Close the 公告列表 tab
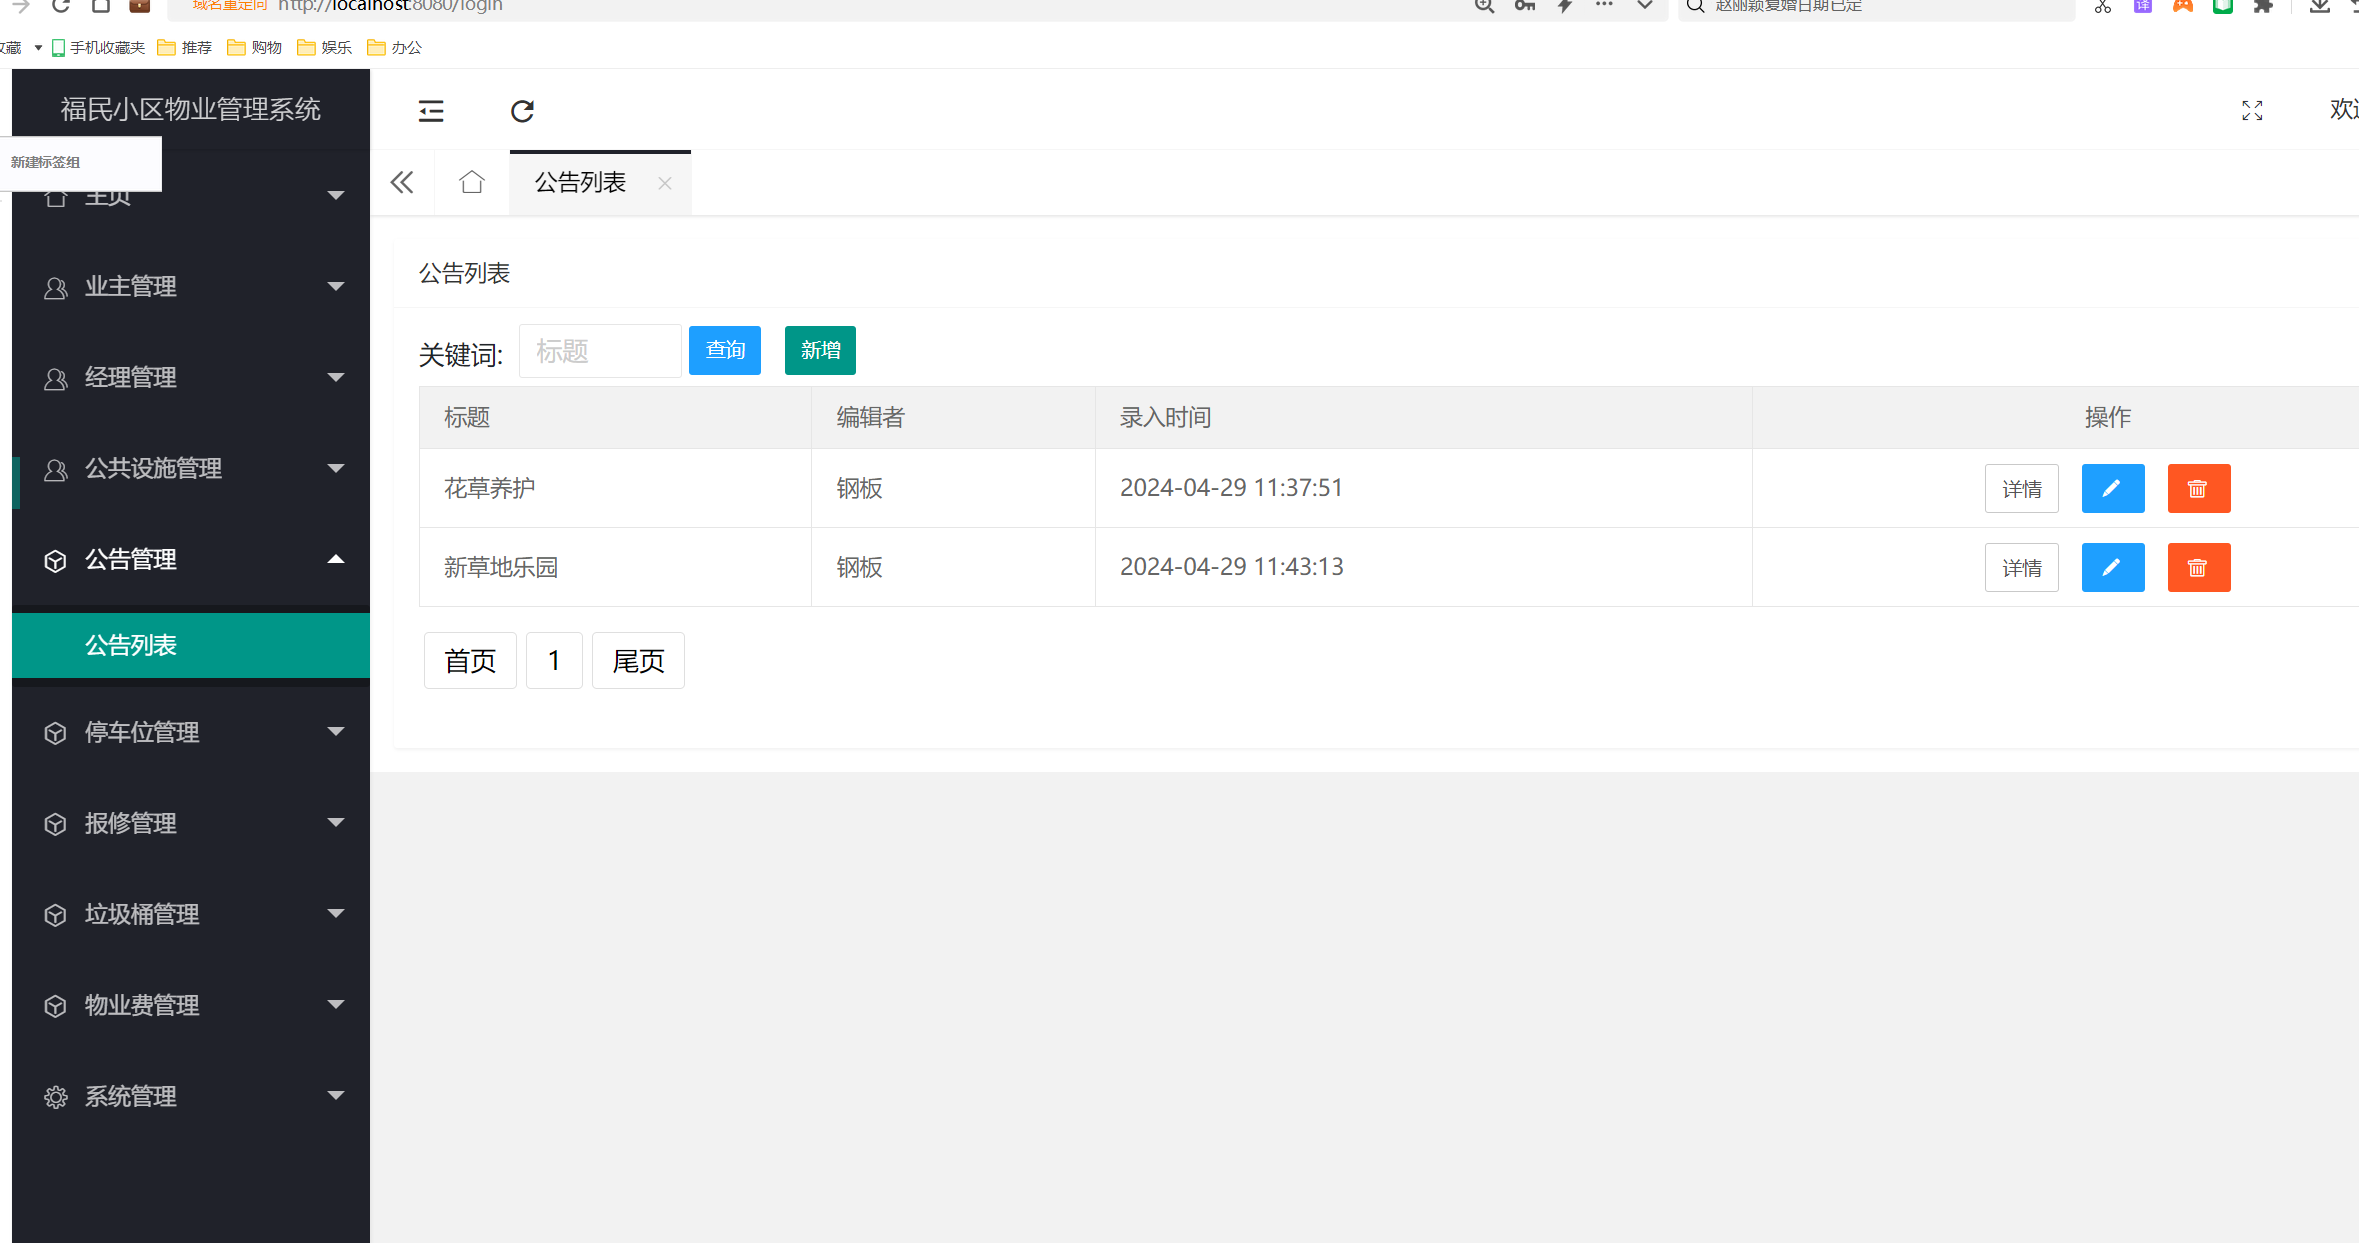Image resolution: width=2359 pixels, height=1243 pixels. (665, 183)
